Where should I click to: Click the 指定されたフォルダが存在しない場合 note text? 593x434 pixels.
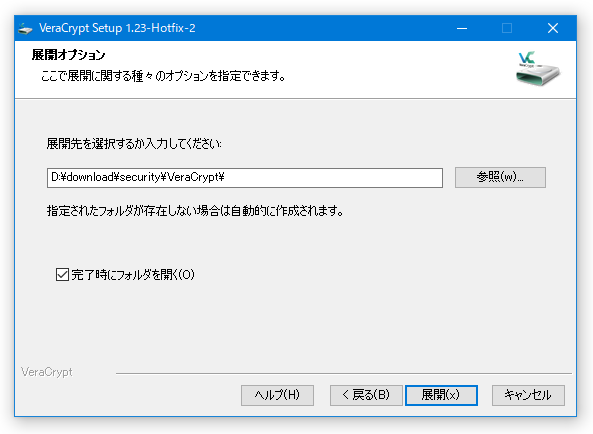195,211
